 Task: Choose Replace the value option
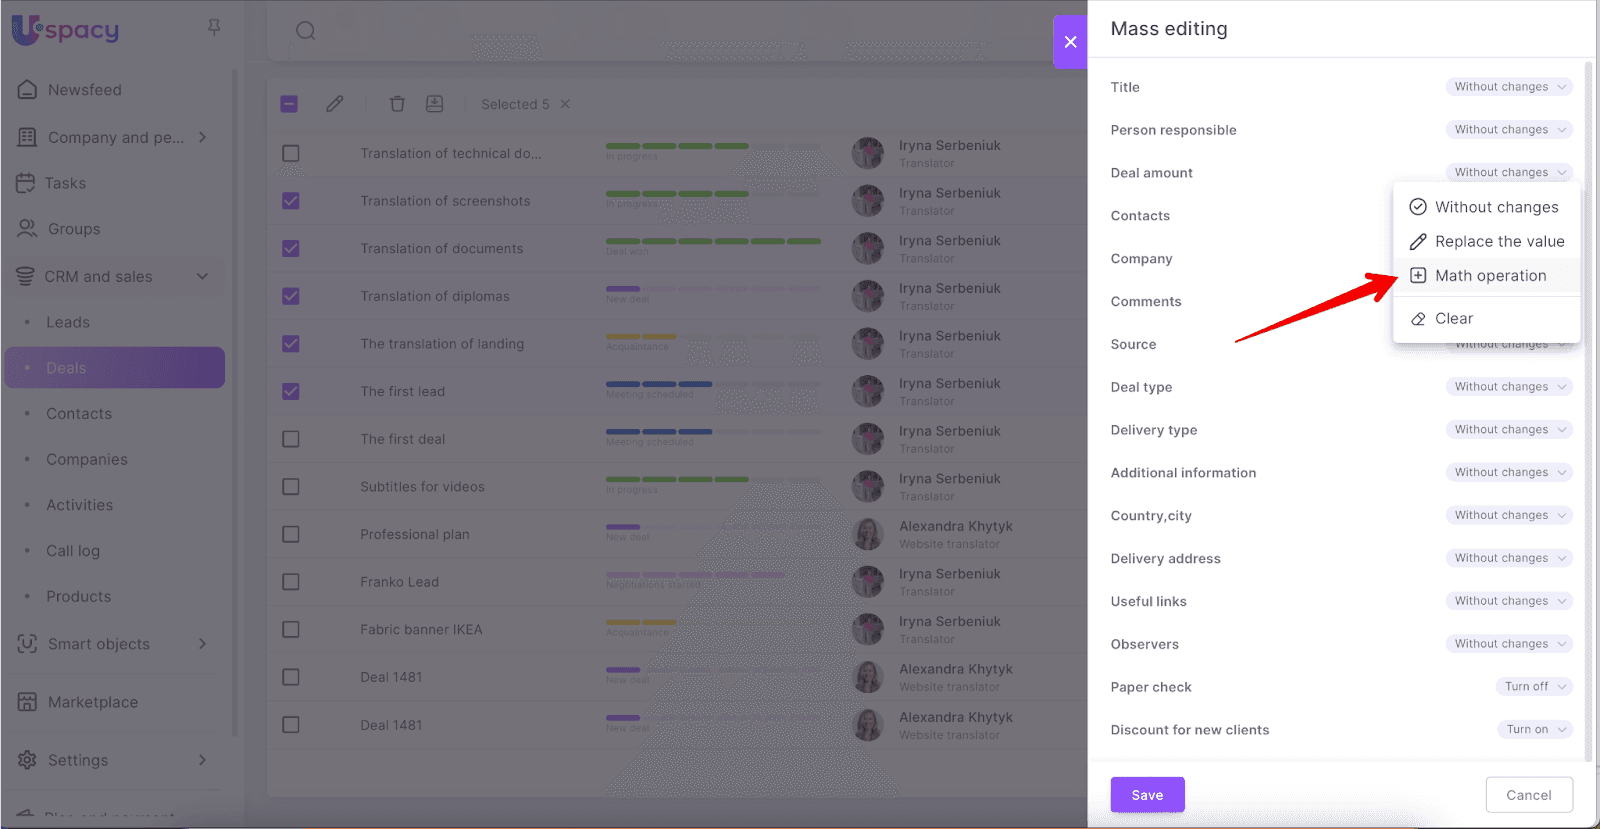pos(1499,242)
